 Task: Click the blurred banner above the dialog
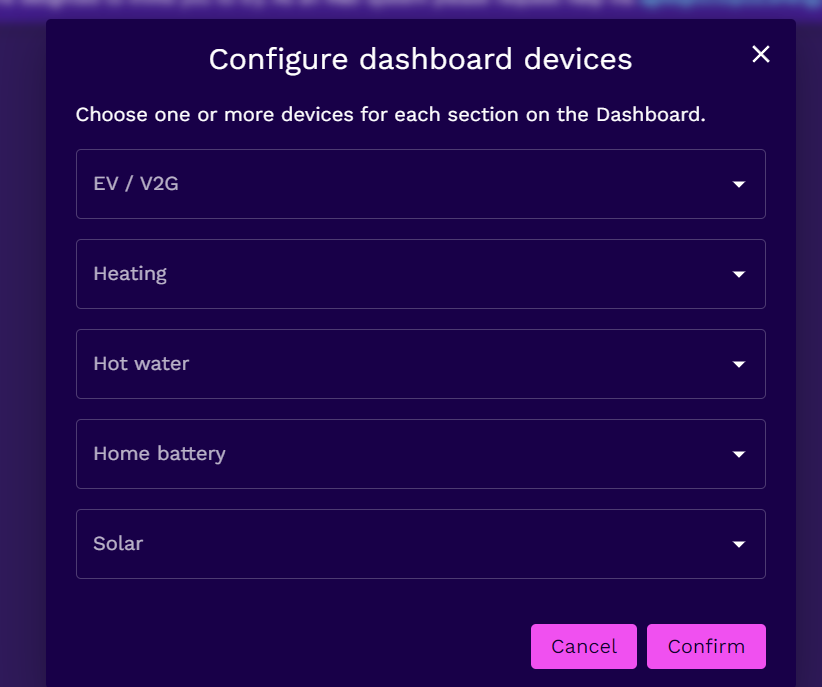pos(411,8)
